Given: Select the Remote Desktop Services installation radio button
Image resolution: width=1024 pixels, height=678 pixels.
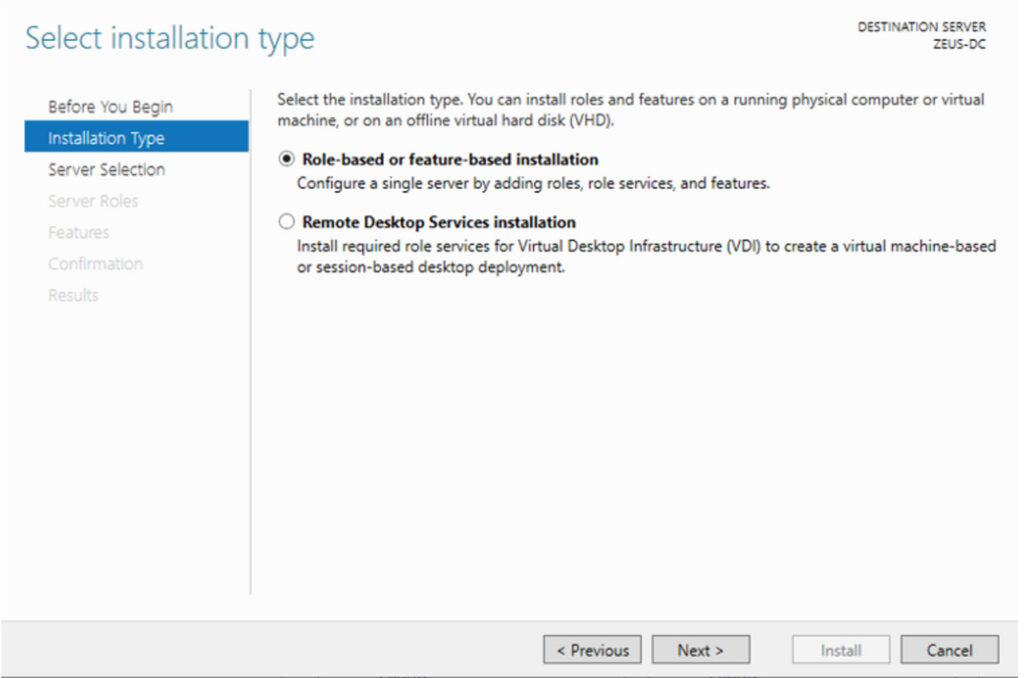Looking at the screenshot, I should click(288, 222).
